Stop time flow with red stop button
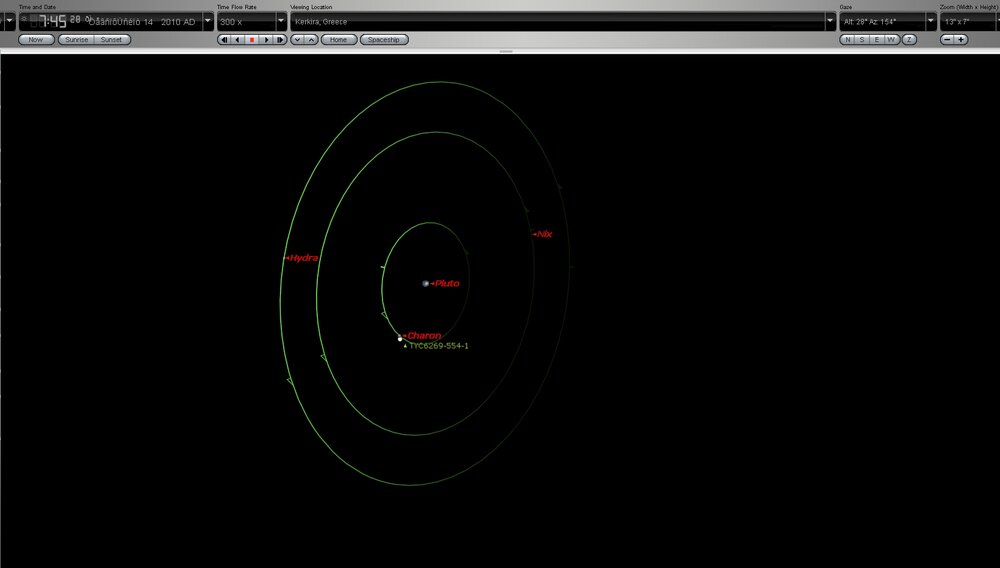Image resolution: width=1000 pixels, height=568 pixels. 252,40
